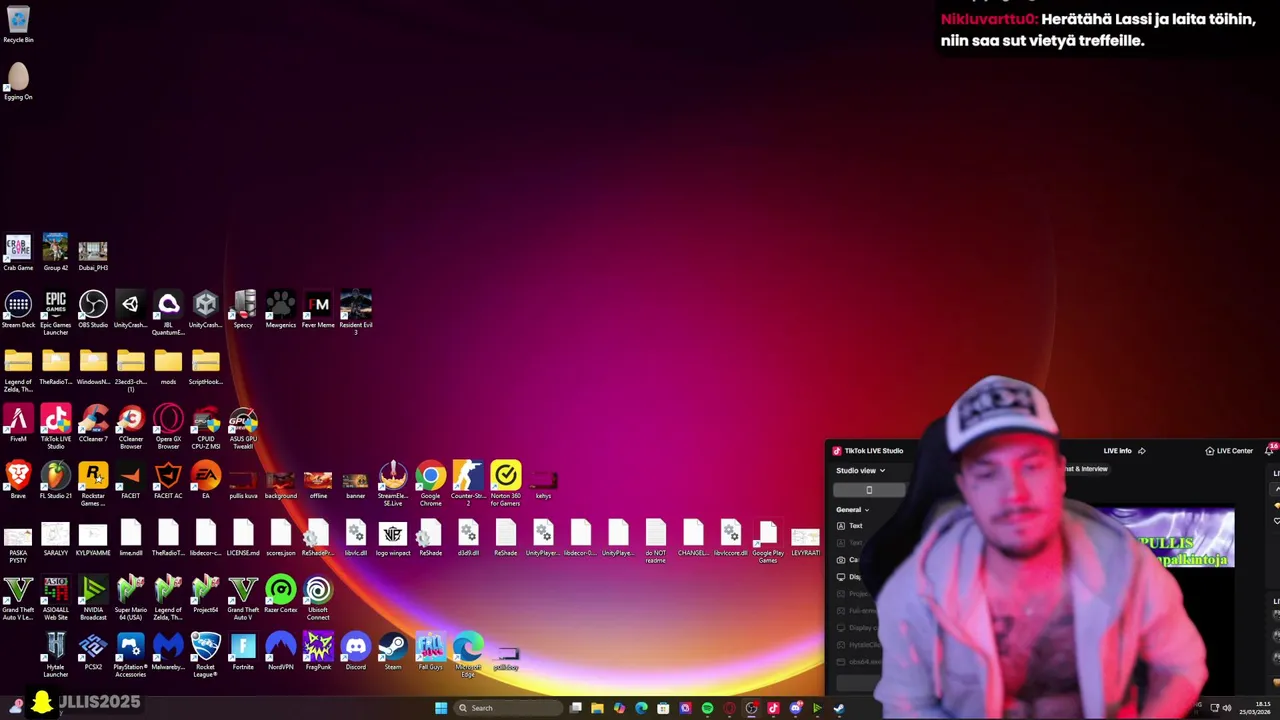The width and height of the screenshot is (1280, 720).
Task: Open the mods folder
Action: pyautogui.click(x=168, y=366)
